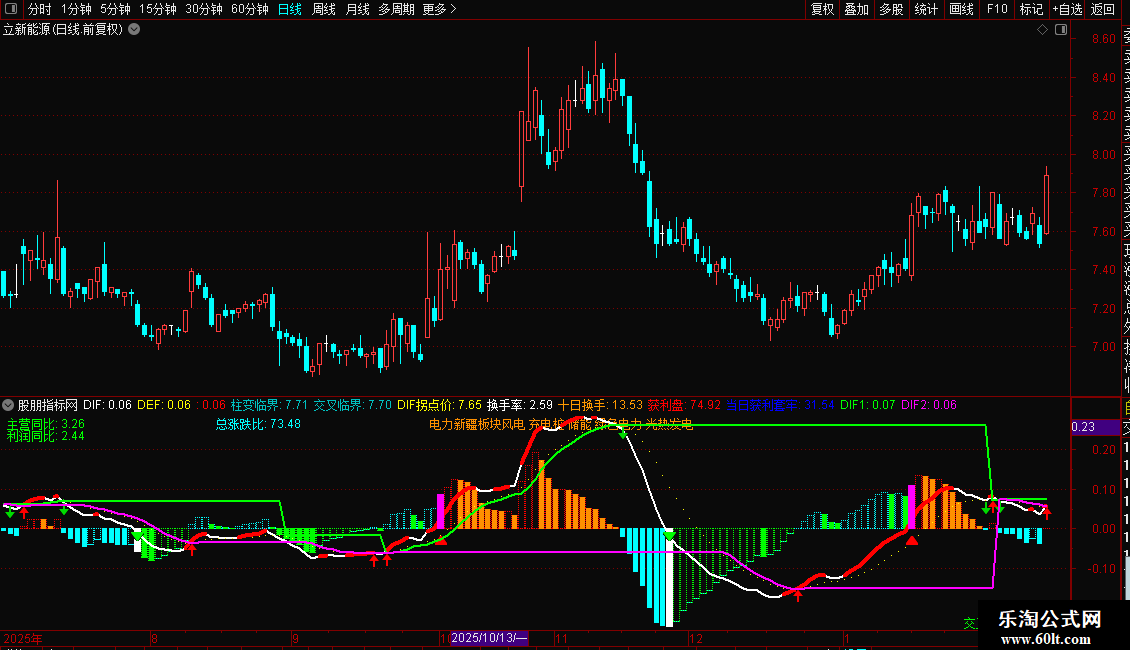Click the 十日换手: 13.53 value
Image resolution: width=1130 pixels, height=650 pixels.
pyautogui.click(x=600, y=405)
